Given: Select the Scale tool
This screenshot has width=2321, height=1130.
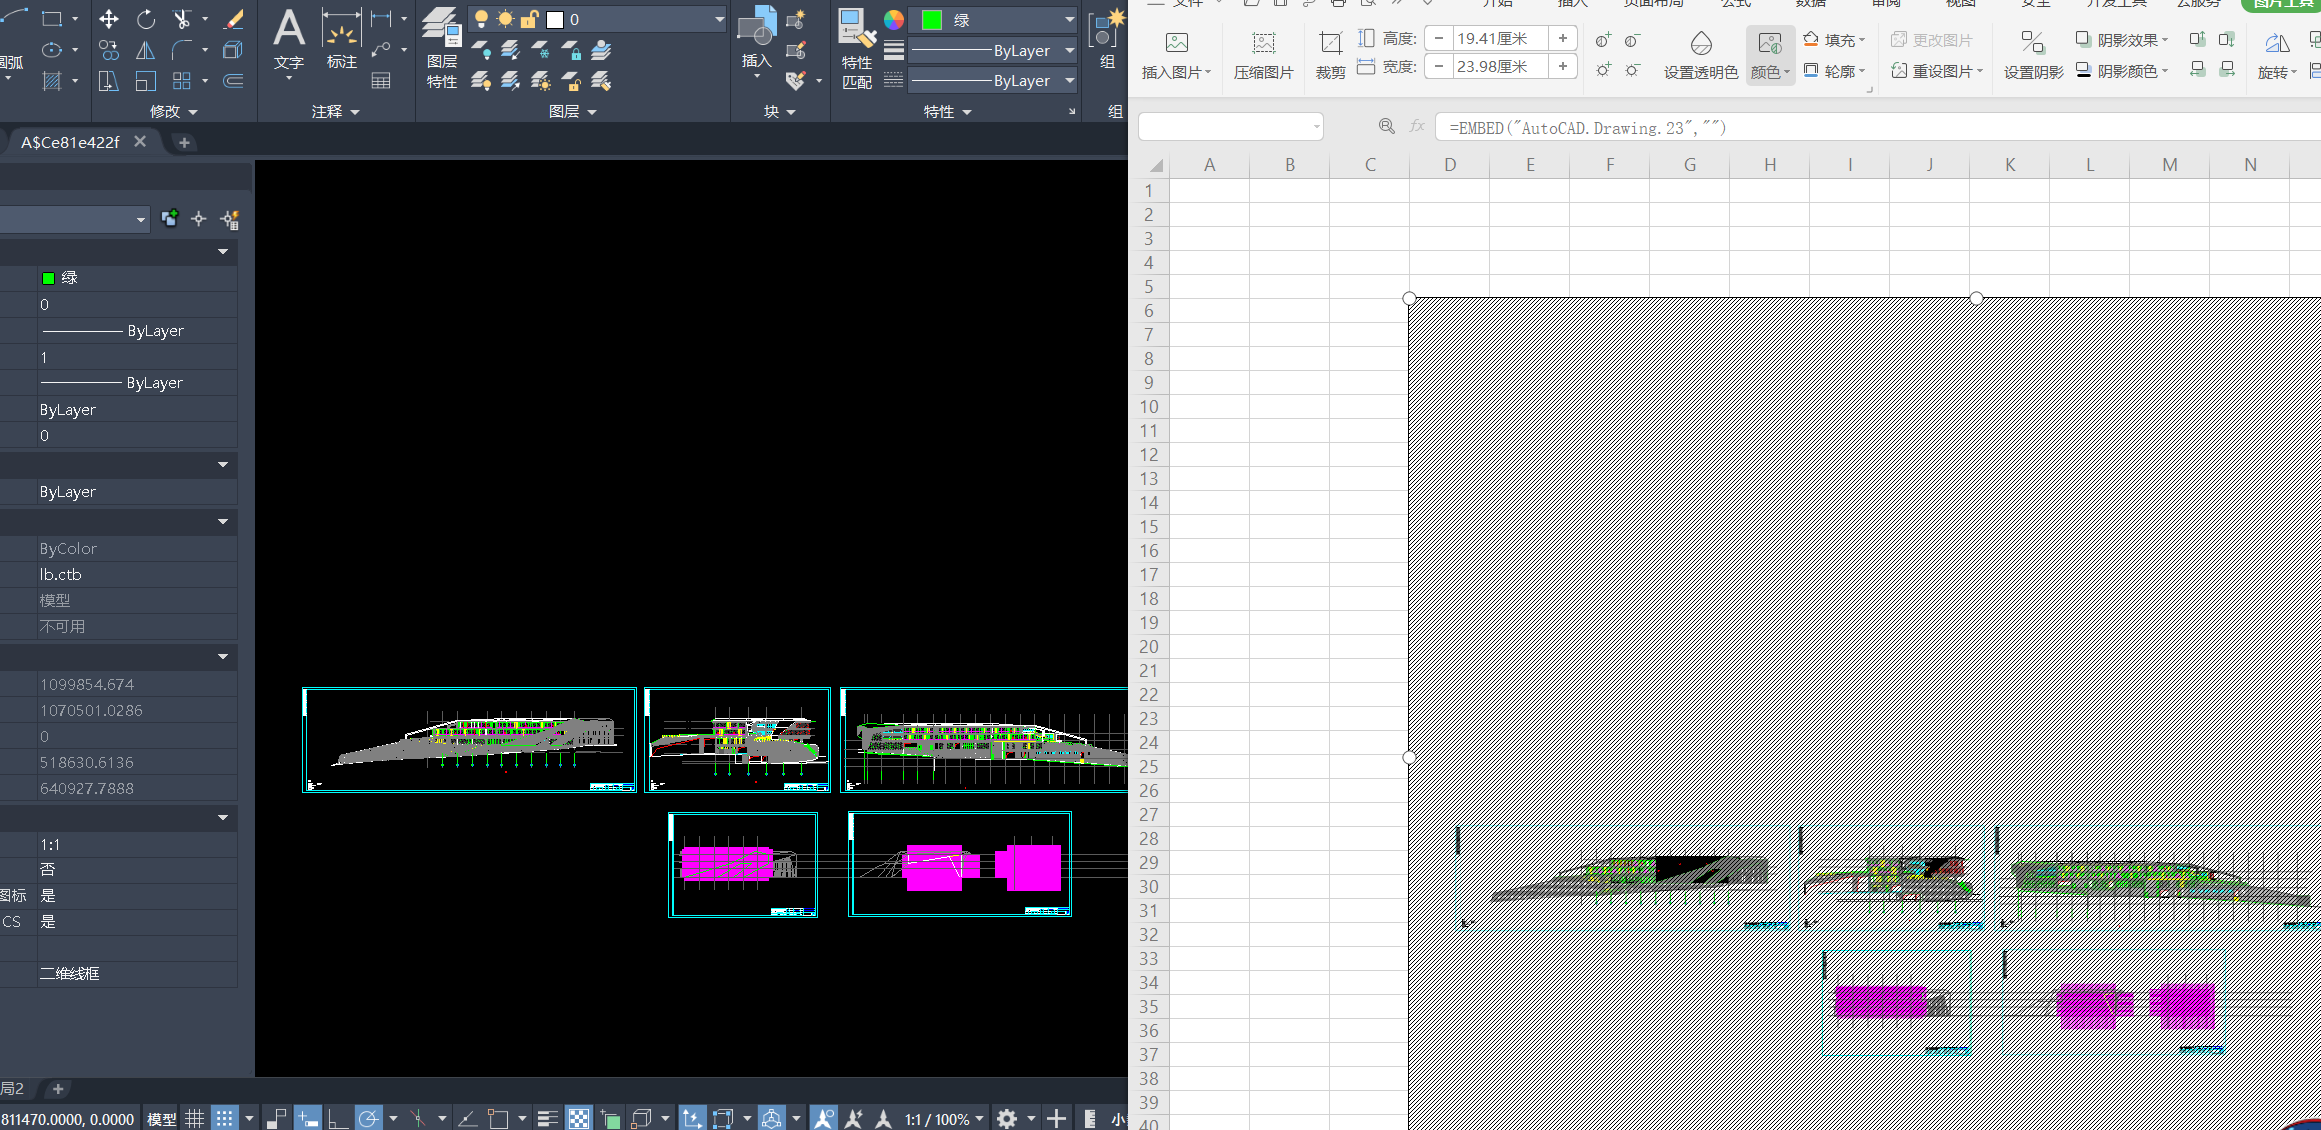Looking at the screenshot, I should [146, 81].
